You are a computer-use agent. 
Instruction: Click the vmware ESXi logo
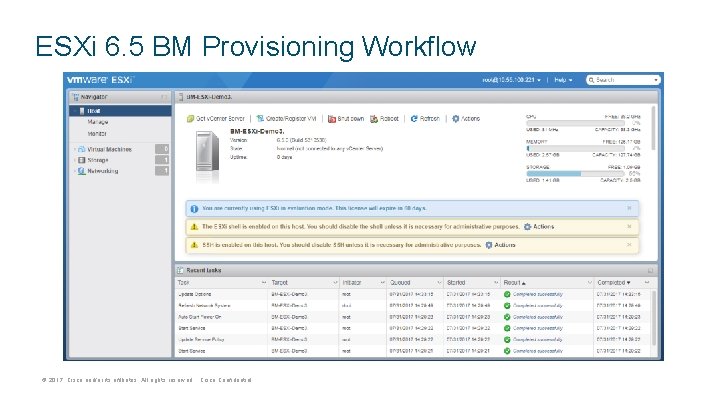[x=100, y=80]
